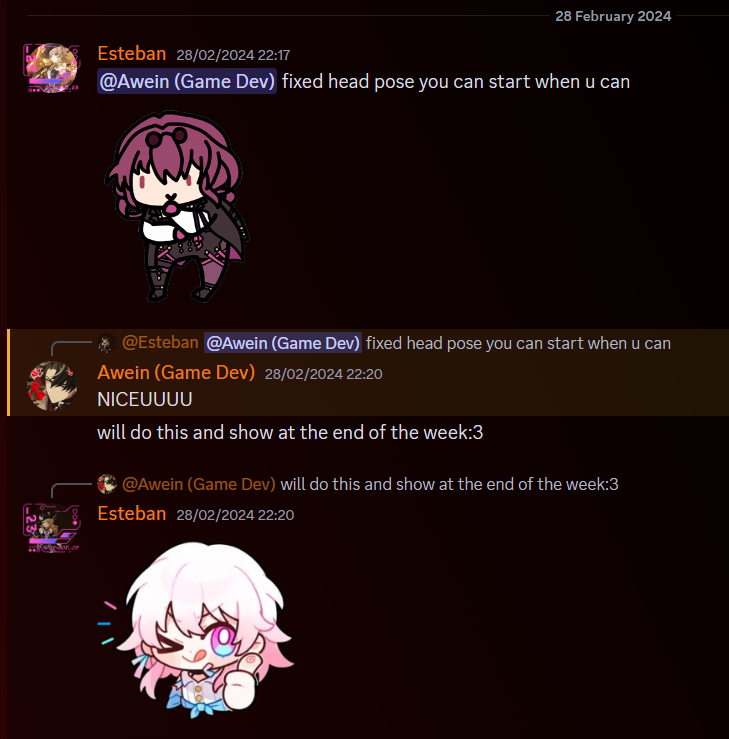
Task: Click orange @Awein (Game Dev) in the lower reply preview
Action: [x=198, y=484]
